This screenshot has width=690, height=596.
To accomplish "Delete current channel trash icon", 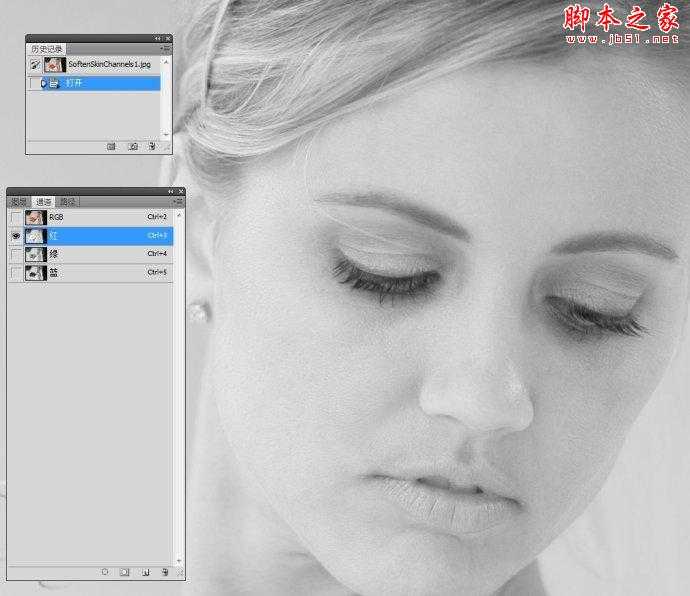I will 165,572.
